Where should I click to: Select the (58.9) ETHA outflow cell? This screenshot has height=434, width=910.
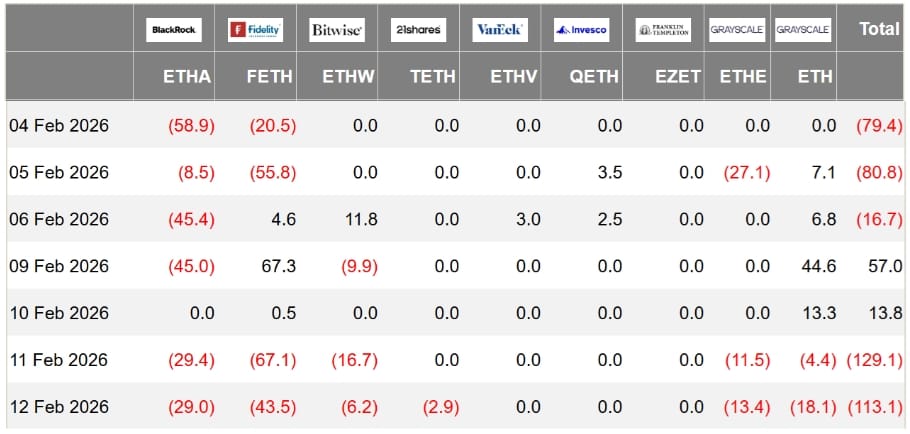191,125
